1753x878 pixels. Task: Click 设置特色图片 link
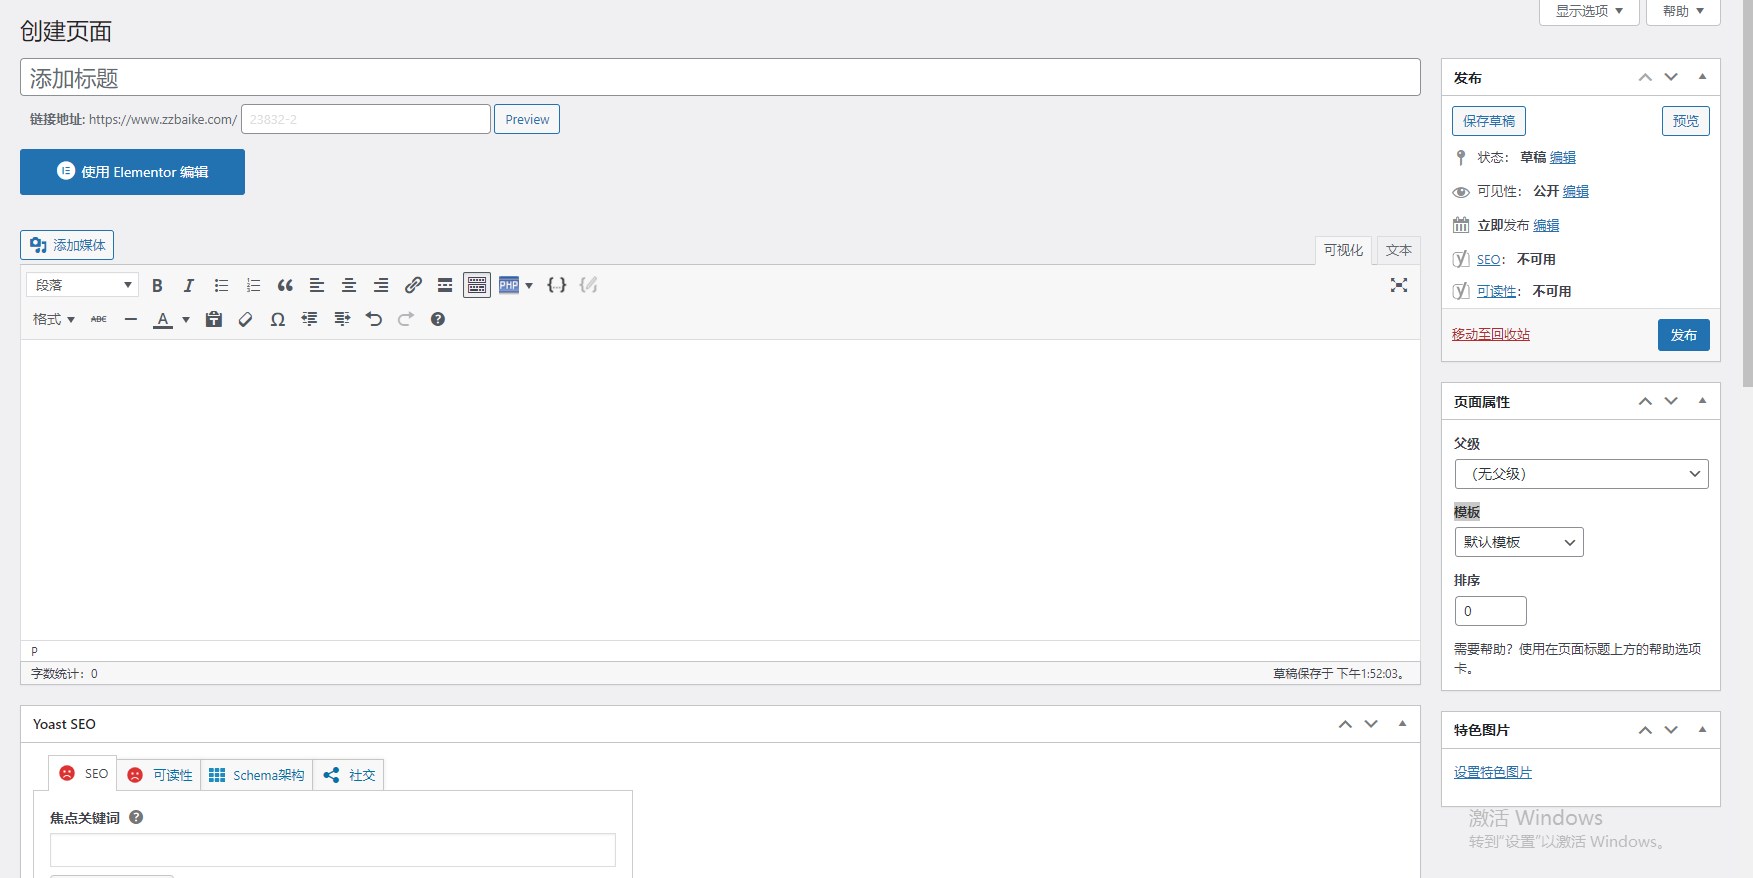pyautogui.click(x=1493, y=772)
